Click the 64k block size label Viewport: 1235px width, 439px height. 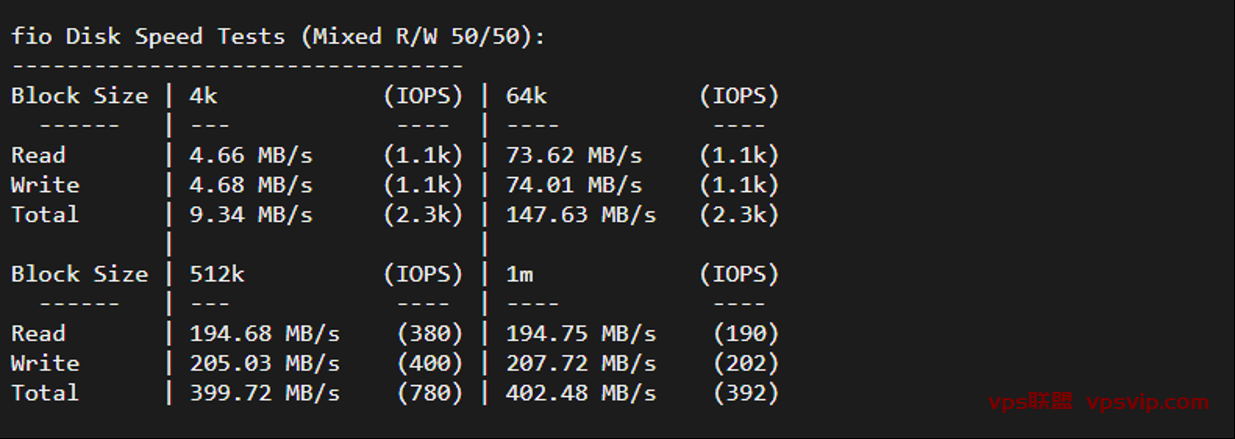click(526, 96)
